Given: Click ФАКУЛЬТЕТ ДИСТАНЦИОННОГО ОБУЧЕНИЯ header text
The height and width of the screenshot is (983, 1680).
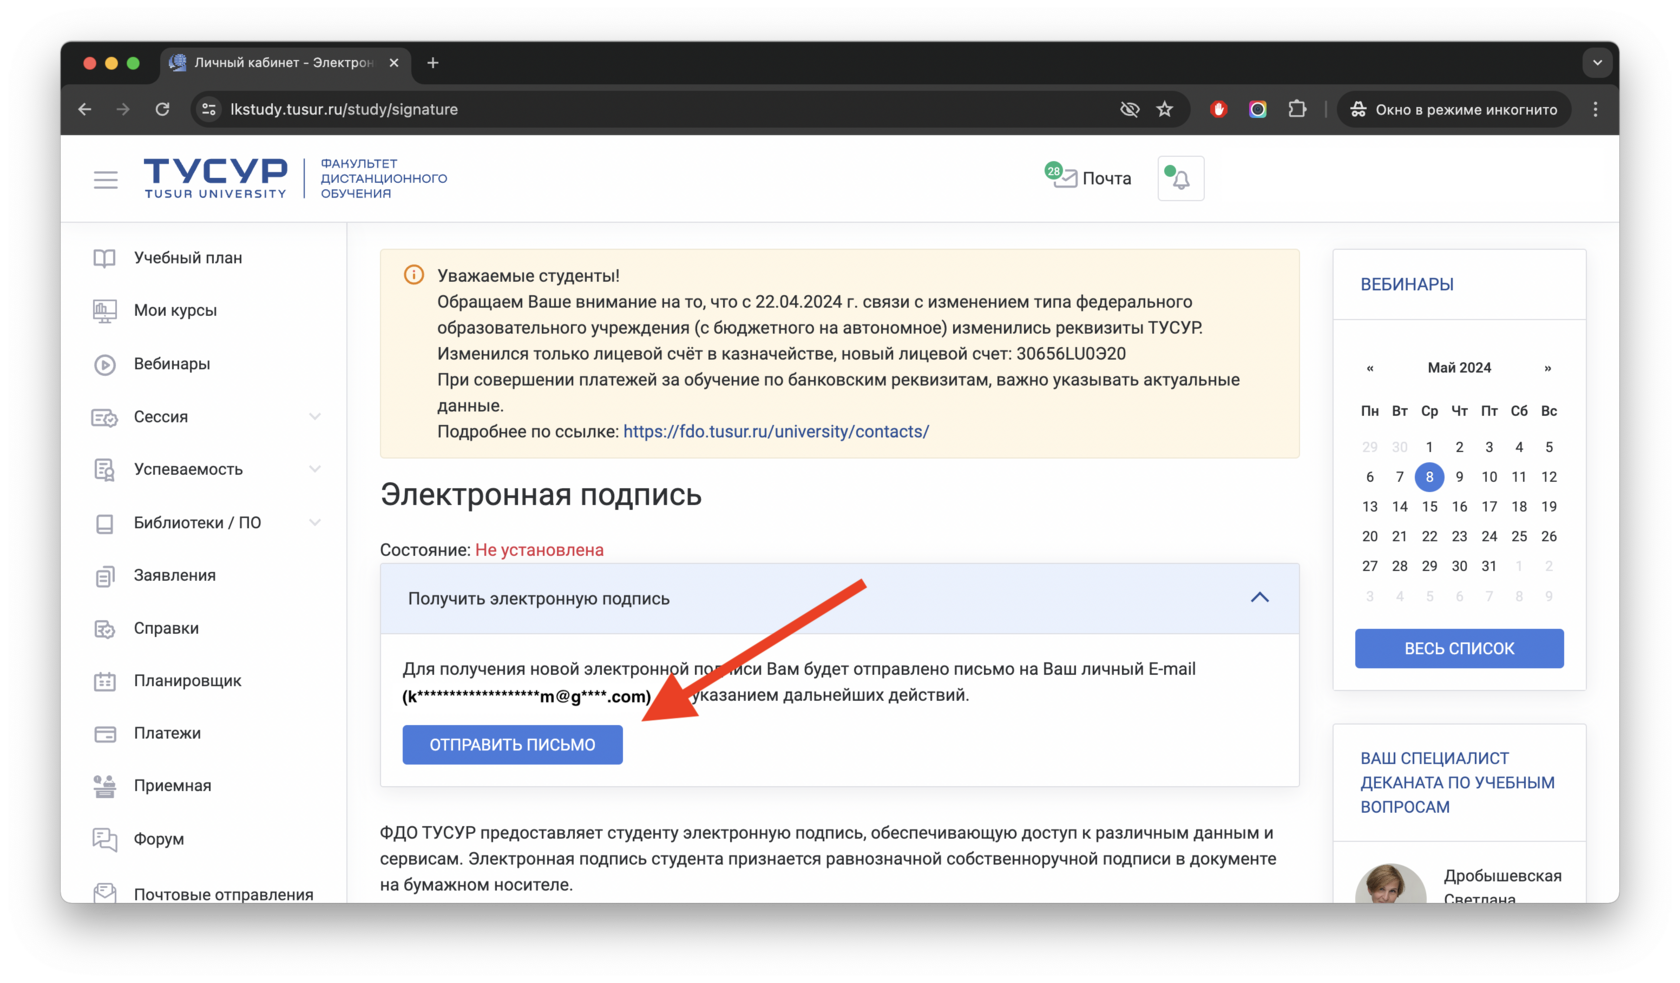Looking at the screenshot, I should pyautogui.click(x=384, y=179).
